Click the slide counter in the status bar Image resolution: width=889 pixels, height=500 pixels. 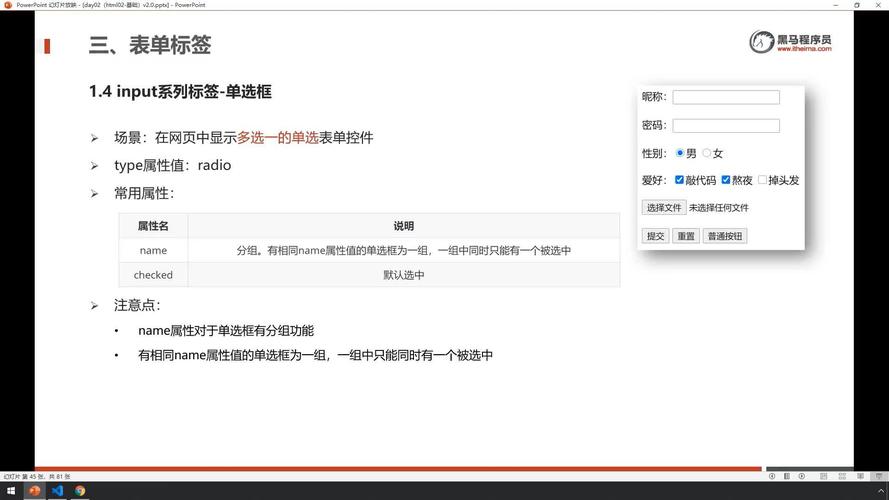point(37,477)
